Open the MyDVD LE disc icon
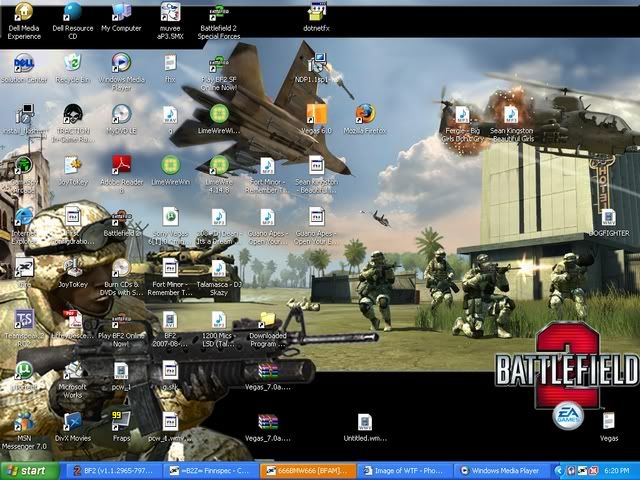The height and width of the screenshot is (480, 640). 121,120
